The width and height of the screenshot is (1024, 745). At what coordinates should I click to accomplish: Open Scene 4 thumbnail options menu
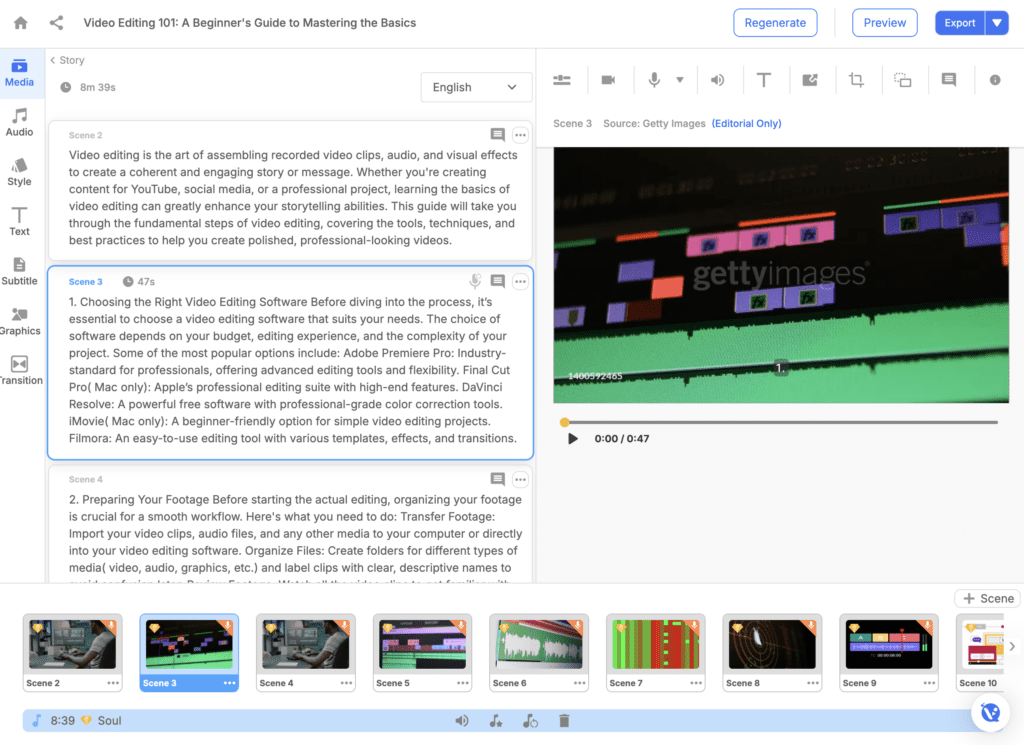[x=346, y=683]
